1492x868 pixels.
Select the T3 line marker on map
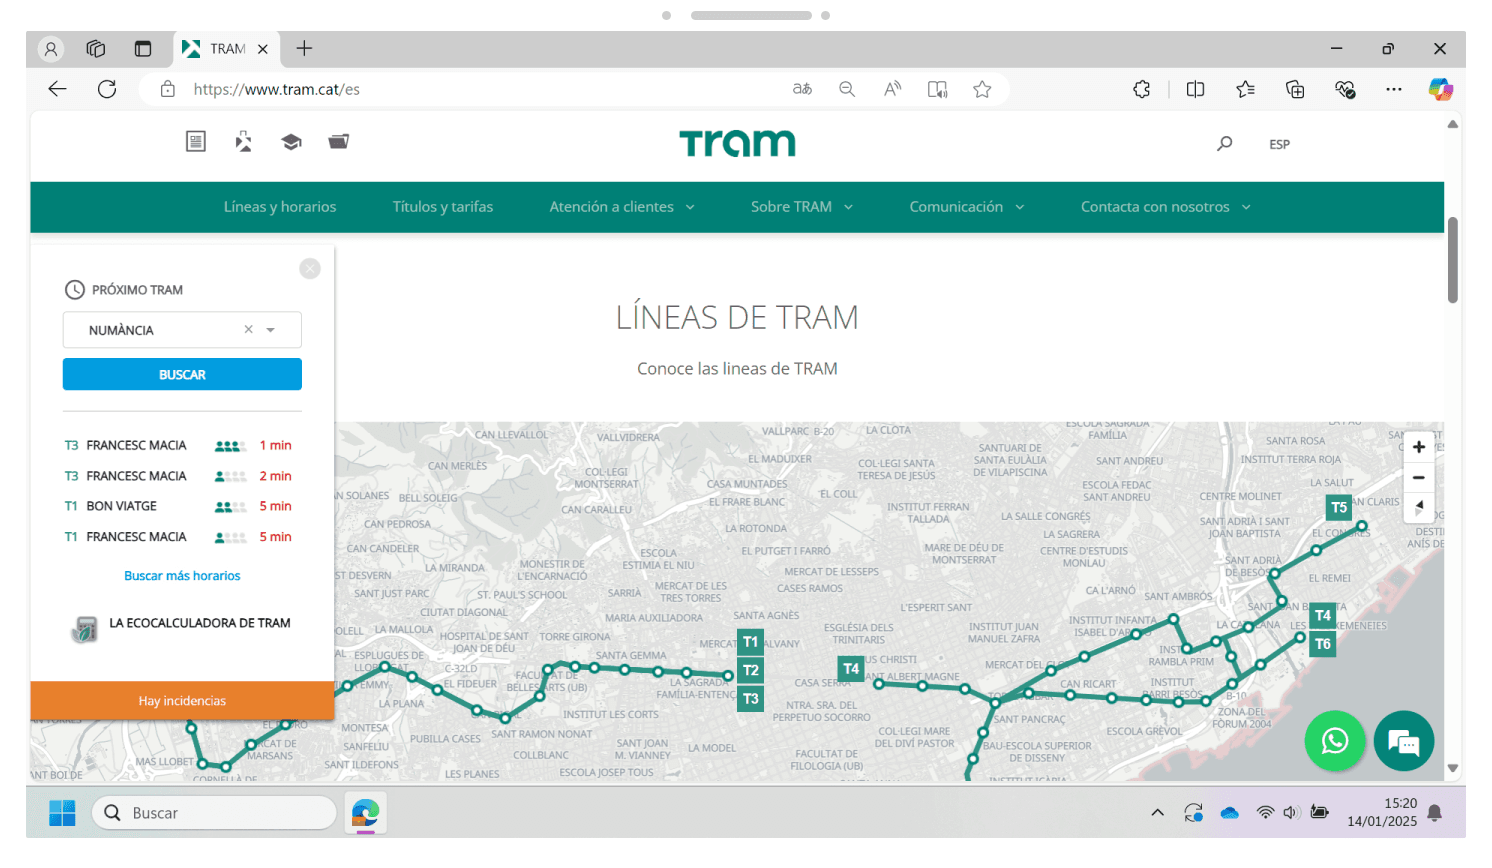coord(751,699)
